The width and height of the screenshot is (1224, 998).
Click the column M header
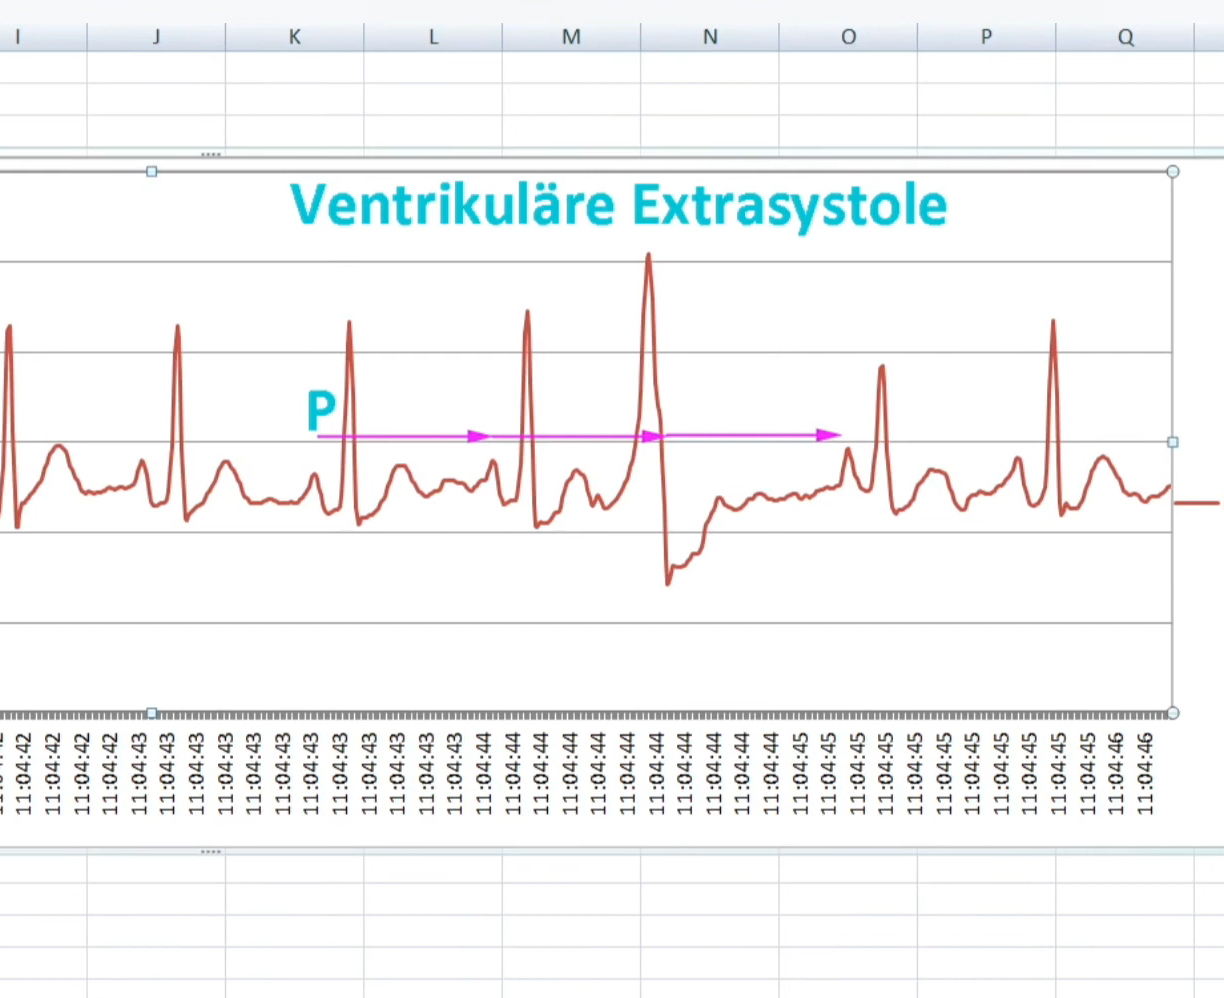click(x=571, y=37)
